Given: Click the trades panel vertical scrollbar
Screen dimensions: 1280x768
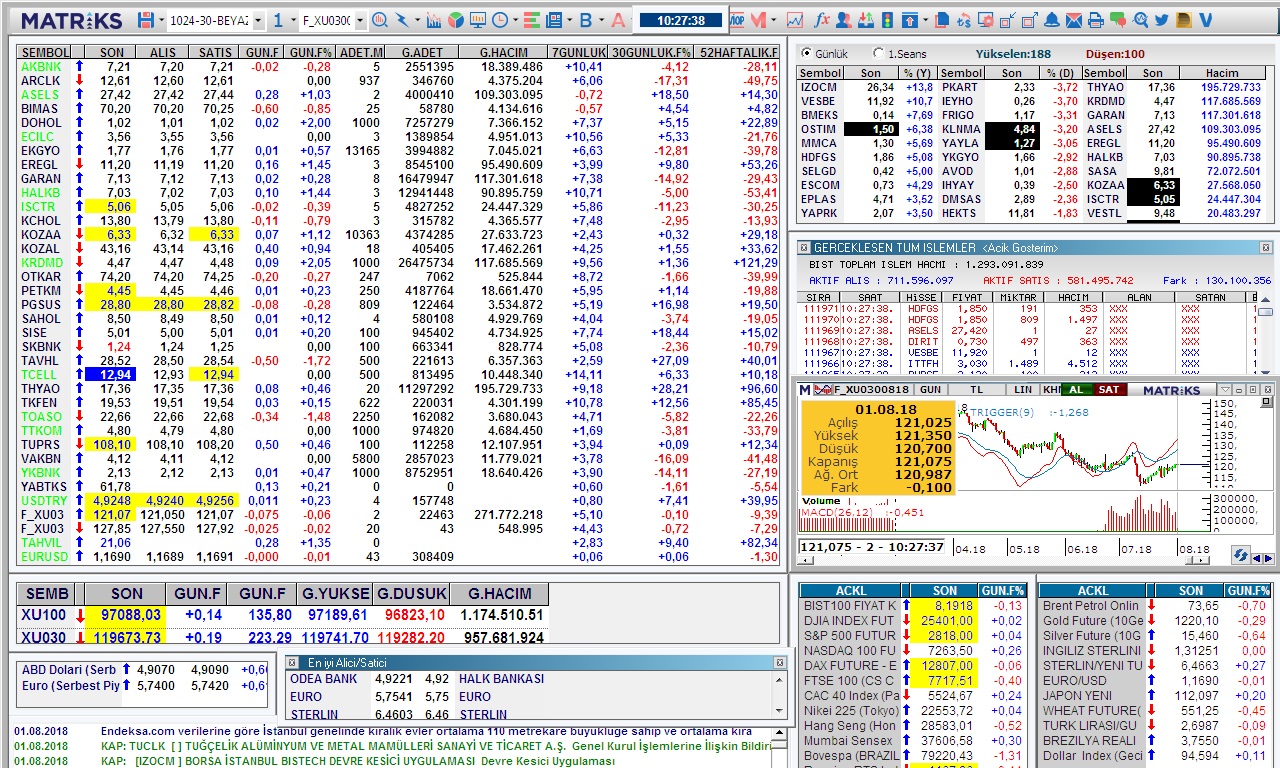Looking at the screenshot, I should point(1266,334).
